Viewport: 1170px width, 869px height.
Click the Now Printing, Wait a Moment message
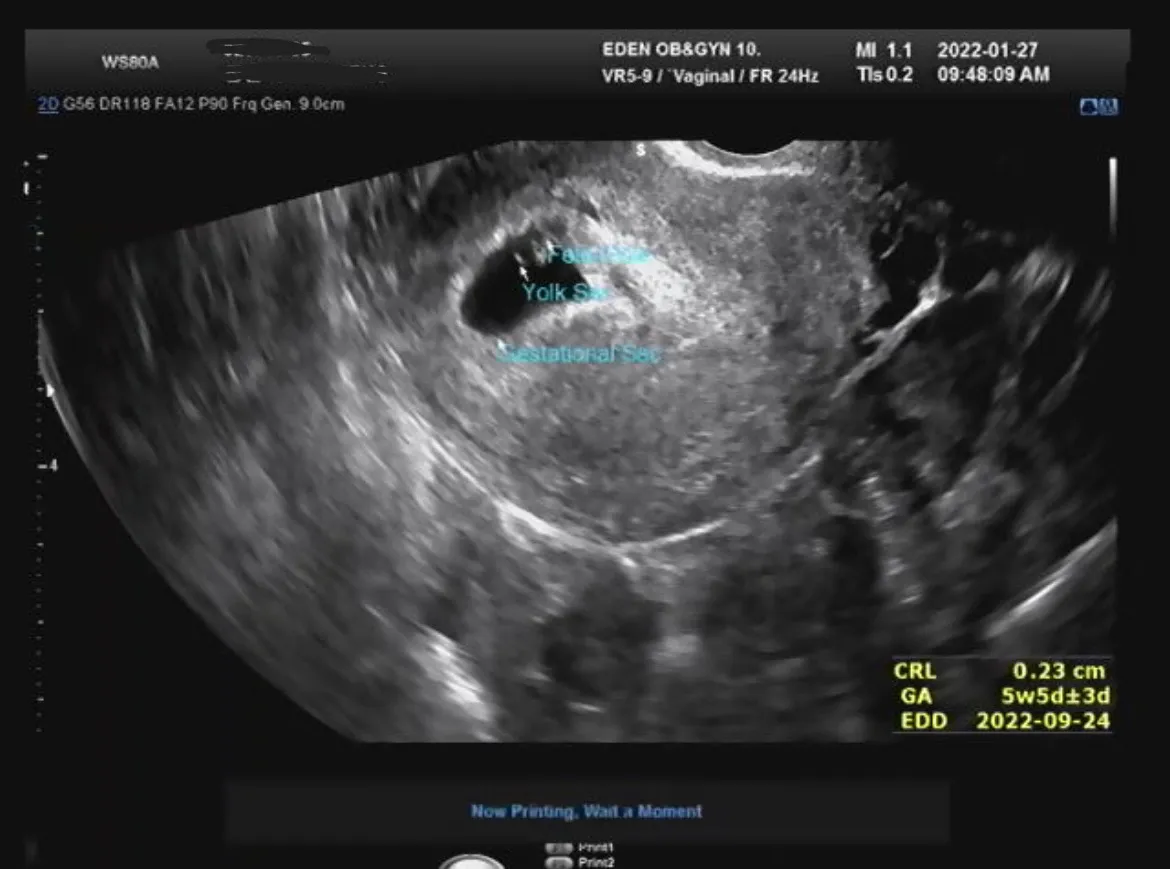586,811
